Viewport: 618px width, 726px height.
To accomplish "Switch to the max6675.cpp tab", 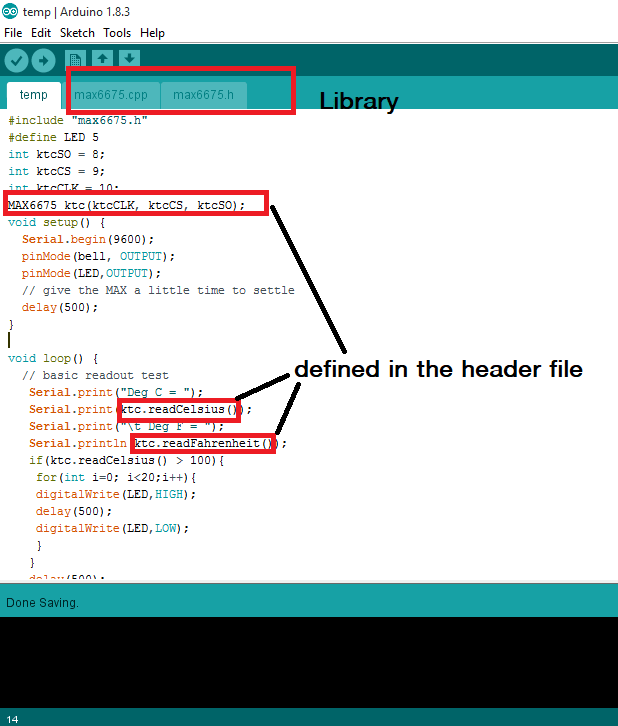I will 111,95.
